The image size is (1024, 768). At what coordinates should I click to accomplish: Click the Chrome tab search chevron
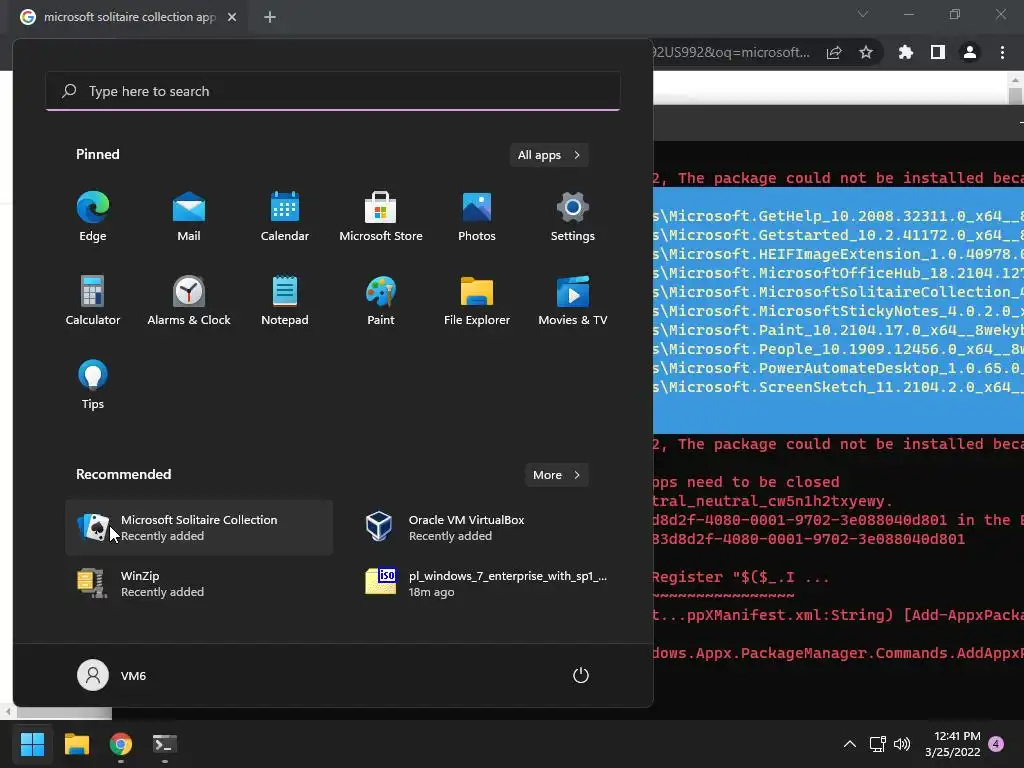(863, 14)
